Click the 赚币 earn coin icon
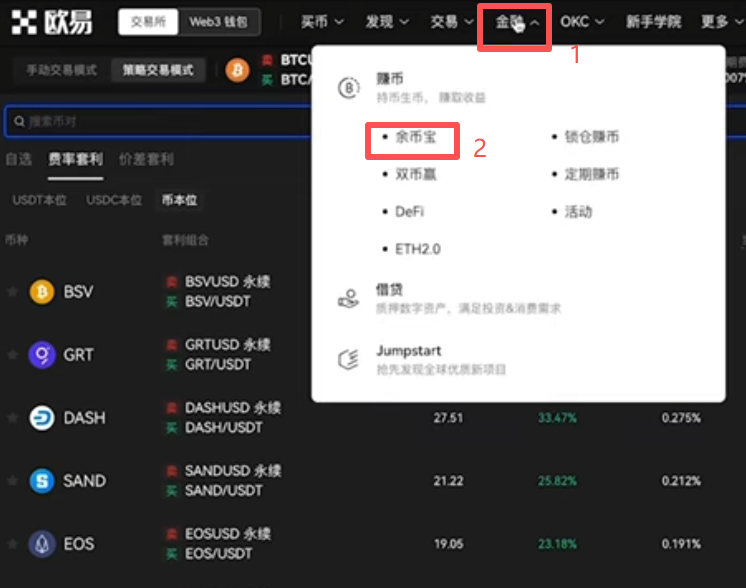The image size is (746, 588). [349, 88]
